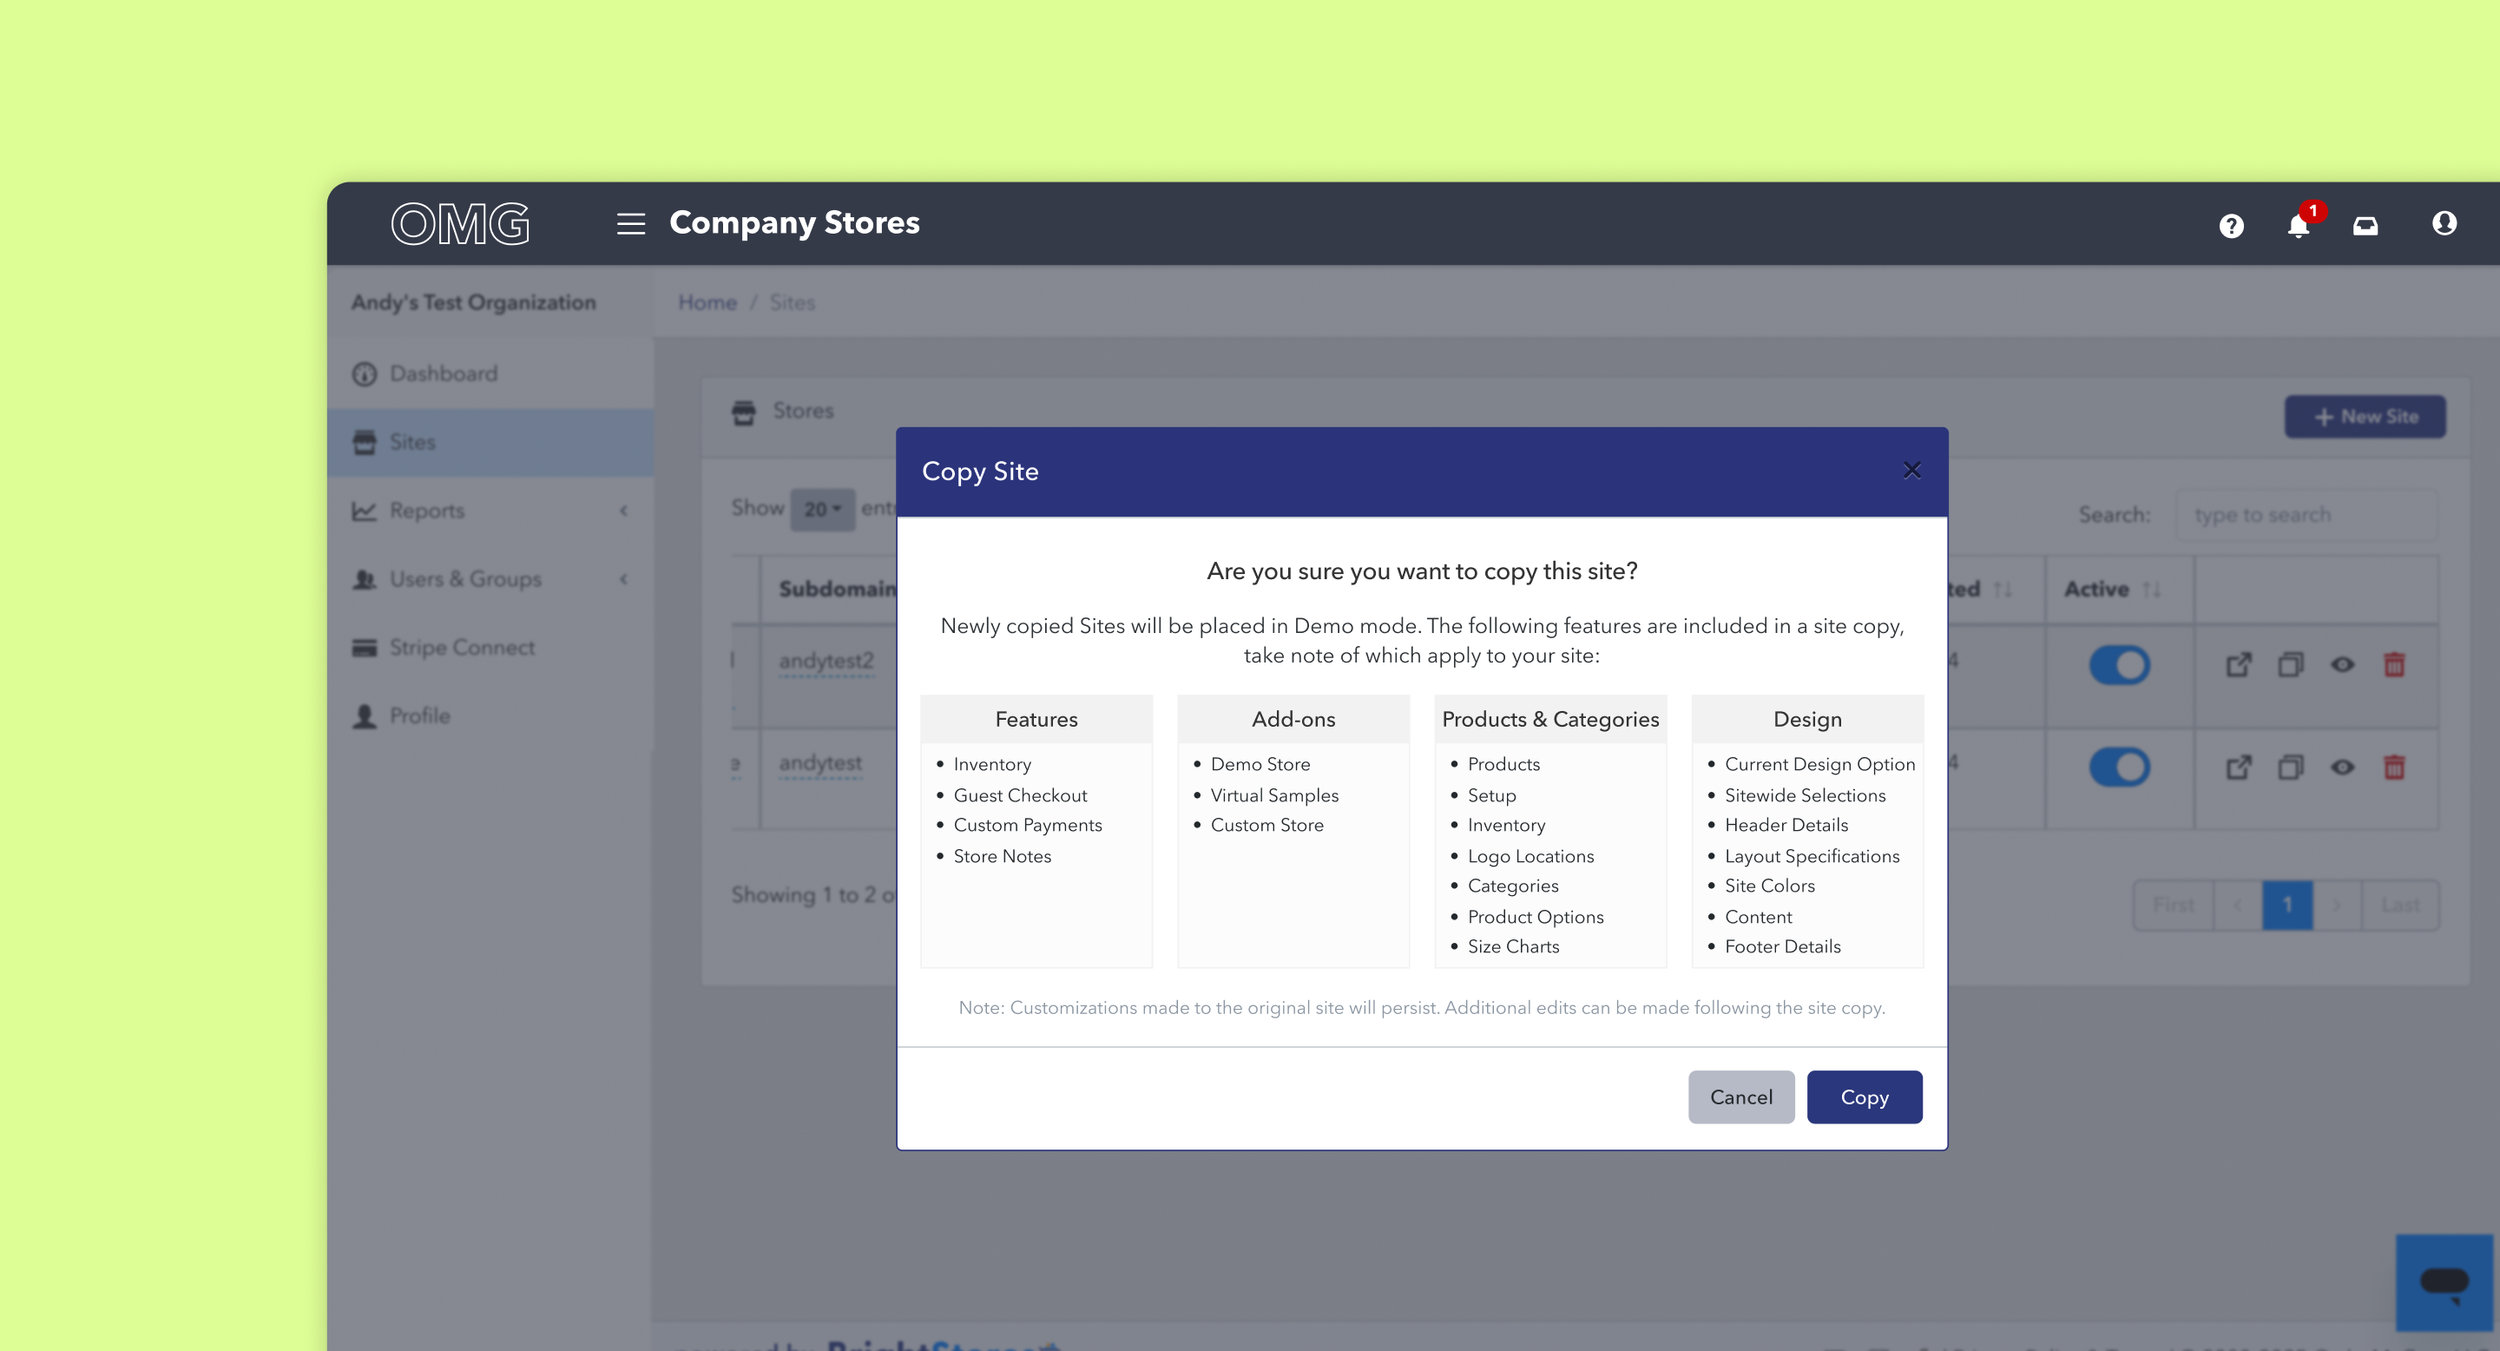Screen dimensions: 2500x1351
Task: Toggle the Active switch for andytest
Action: 2119,767
